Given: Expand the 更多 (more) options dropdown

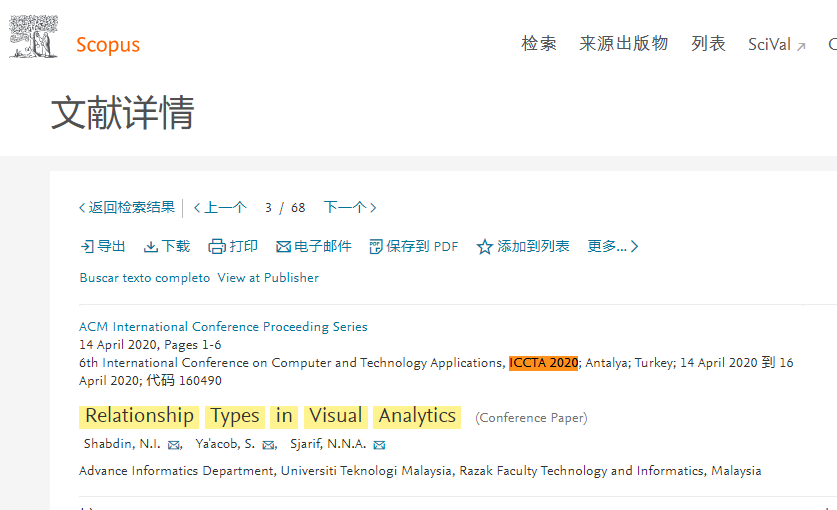Looking at the screenshot, I should (612, 246).
